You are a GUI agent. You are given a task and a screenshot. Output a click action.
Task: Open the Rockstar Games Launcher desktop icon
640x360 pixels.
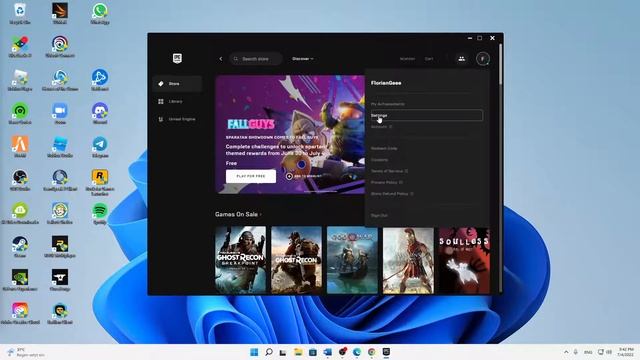100,182
